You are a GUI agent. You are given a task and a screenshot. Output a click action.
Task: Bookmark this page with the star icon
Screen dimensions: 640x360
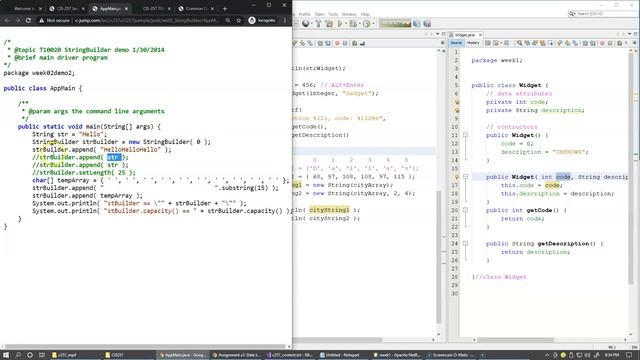coord(239,20)
